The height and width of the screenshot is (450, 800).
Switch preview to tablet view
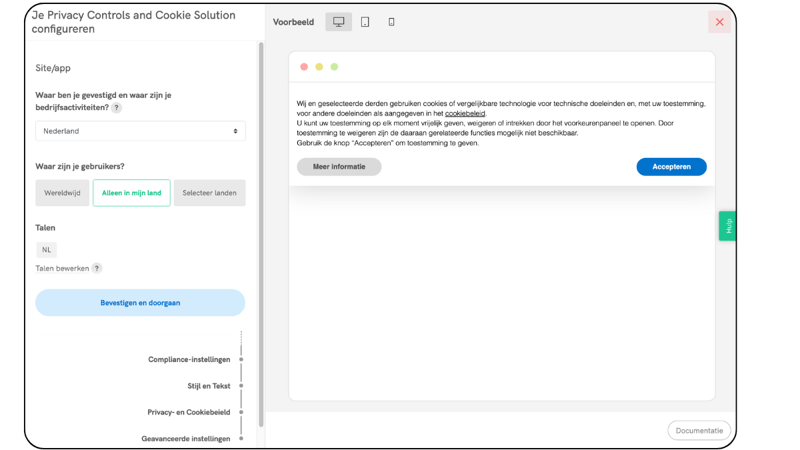[365, 22]
